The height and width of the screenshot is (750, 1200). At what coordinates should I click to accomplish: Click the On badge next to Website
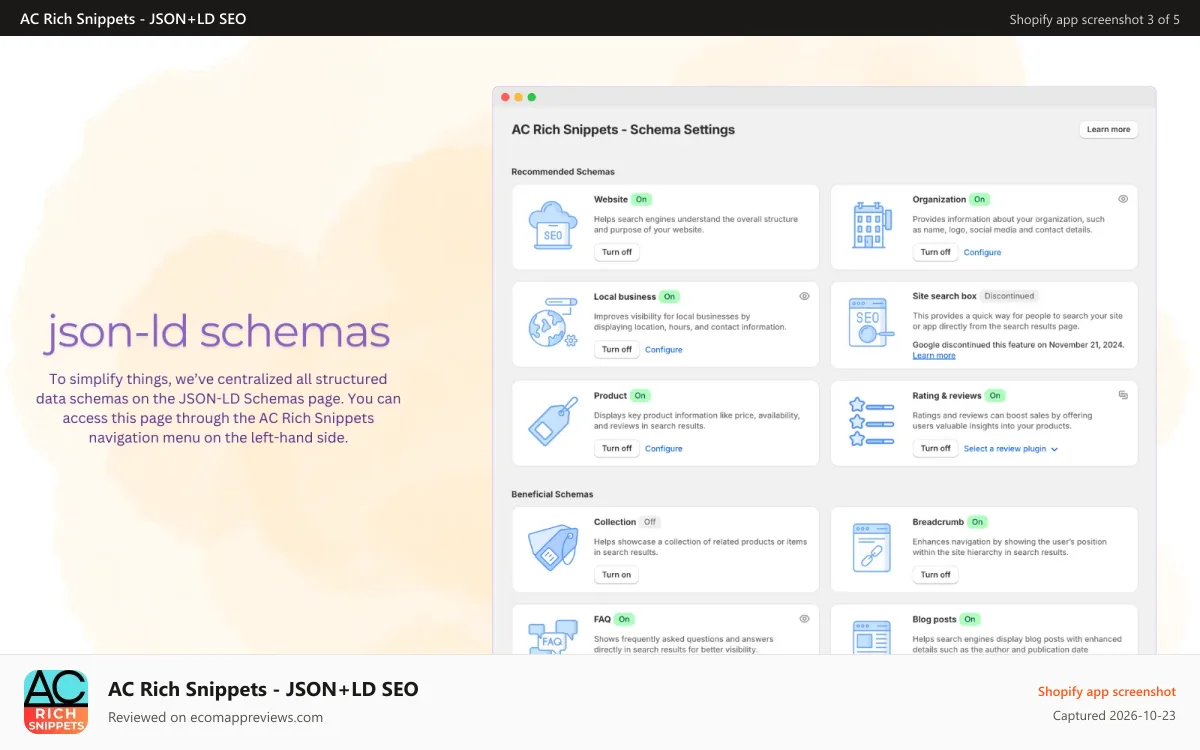pos(642,199)
